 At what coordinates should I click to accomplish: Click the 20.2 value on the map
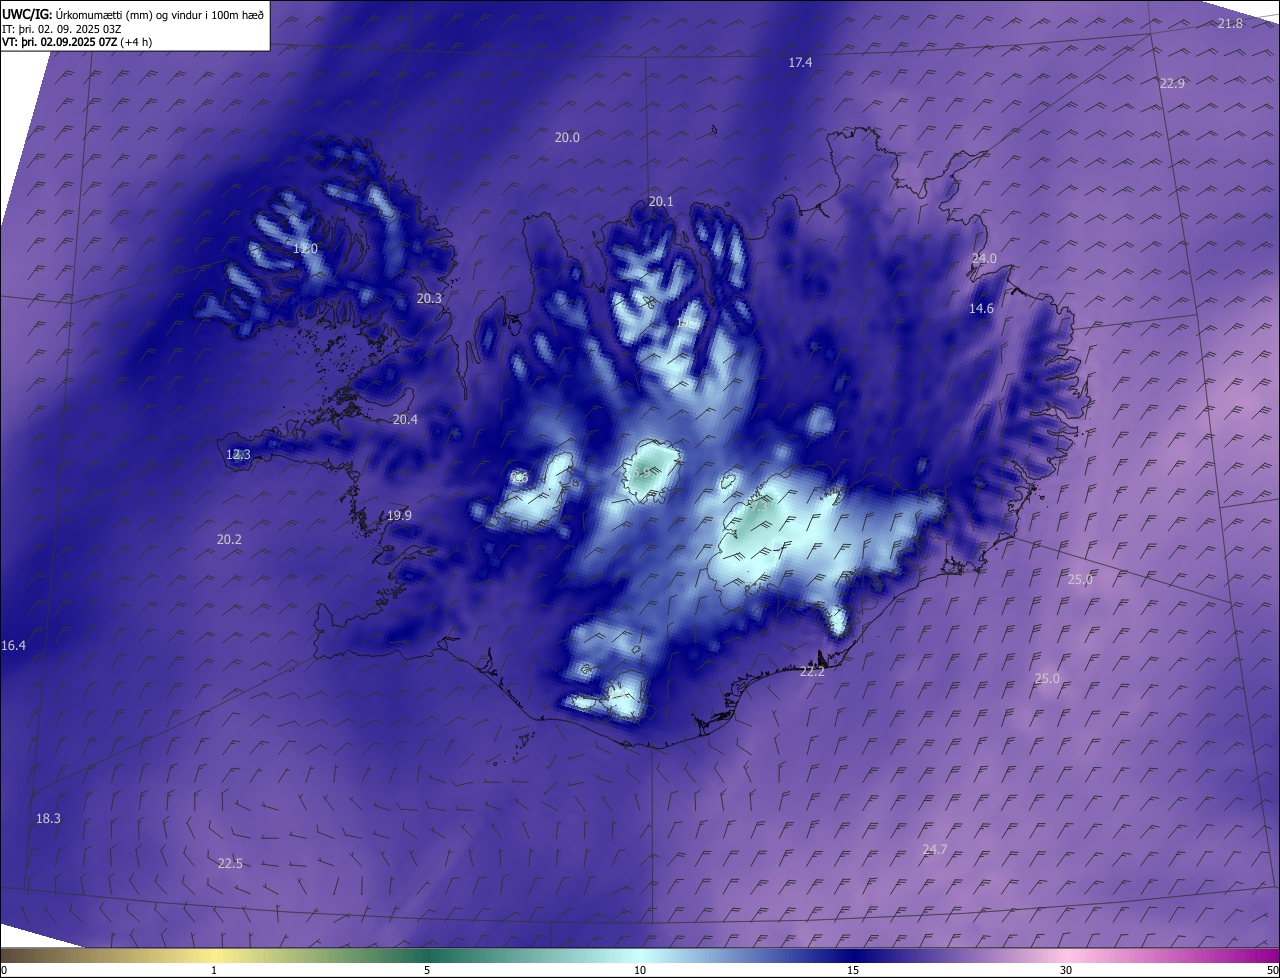[229, 539]
